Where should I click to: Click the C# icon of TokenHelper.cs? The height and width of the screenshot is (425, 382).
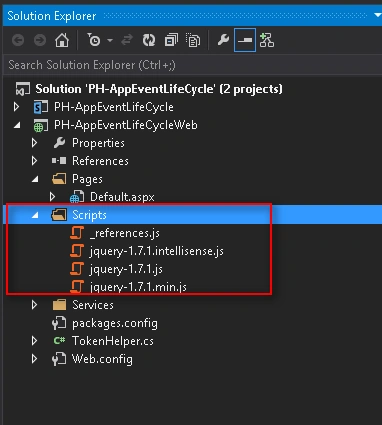coord(59,341)
